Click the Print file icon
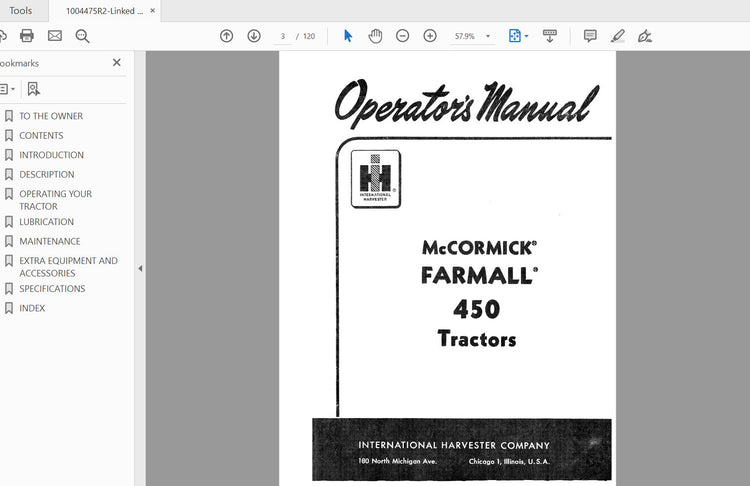Viewport: 750px width, 486px height. pos(27,36)
